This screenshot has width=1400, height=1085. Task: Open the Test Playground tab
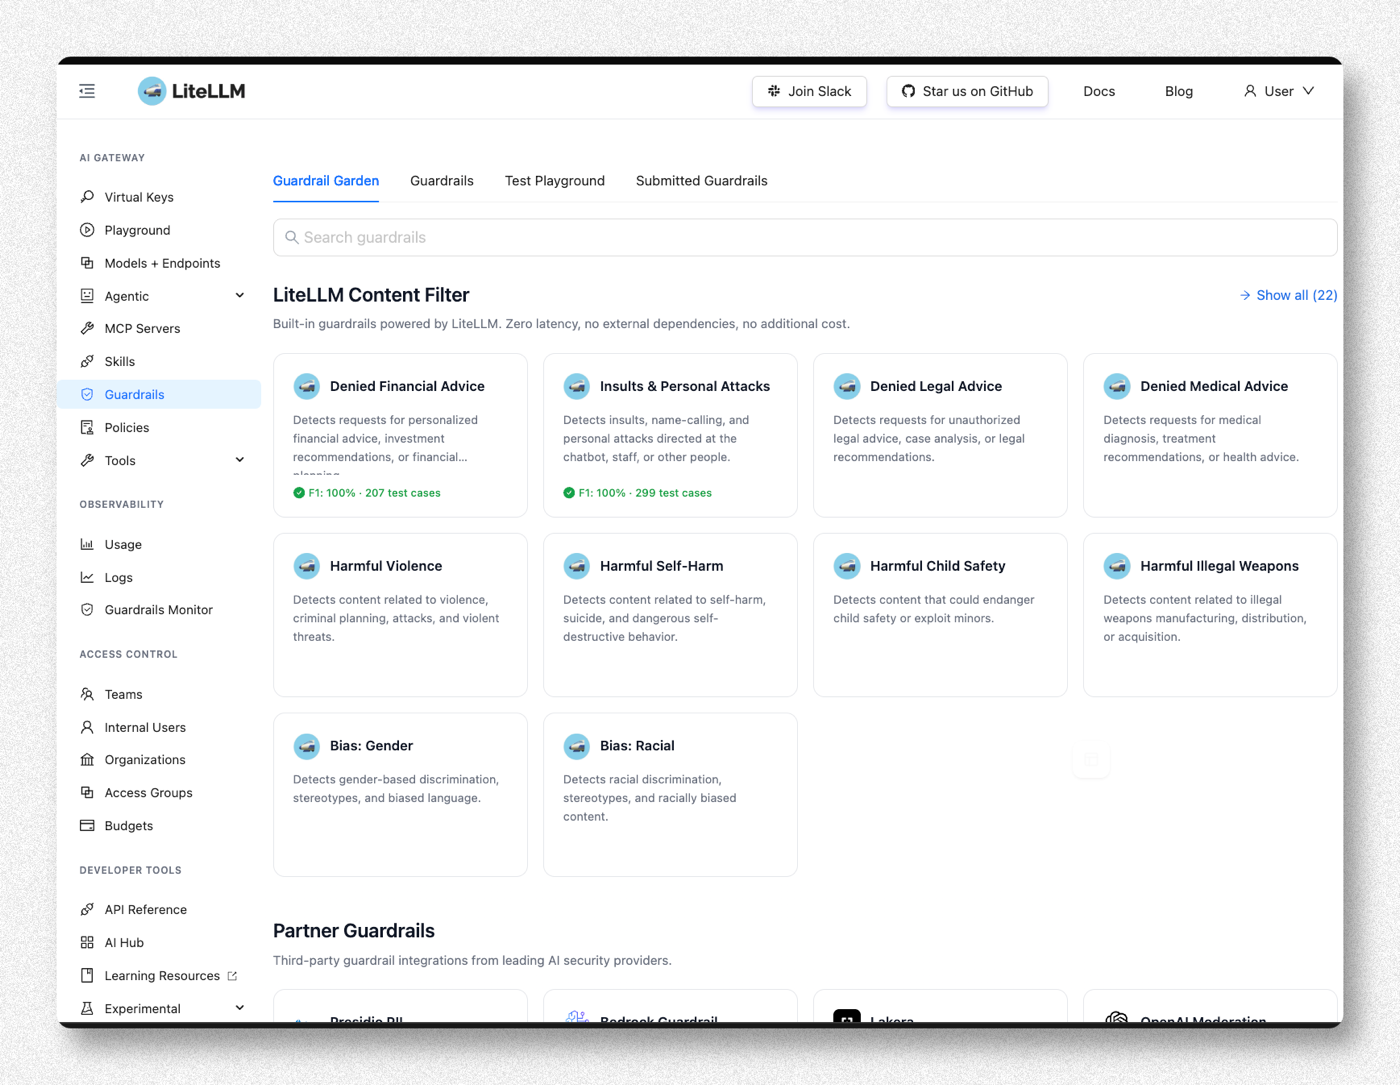click(555, 181)
